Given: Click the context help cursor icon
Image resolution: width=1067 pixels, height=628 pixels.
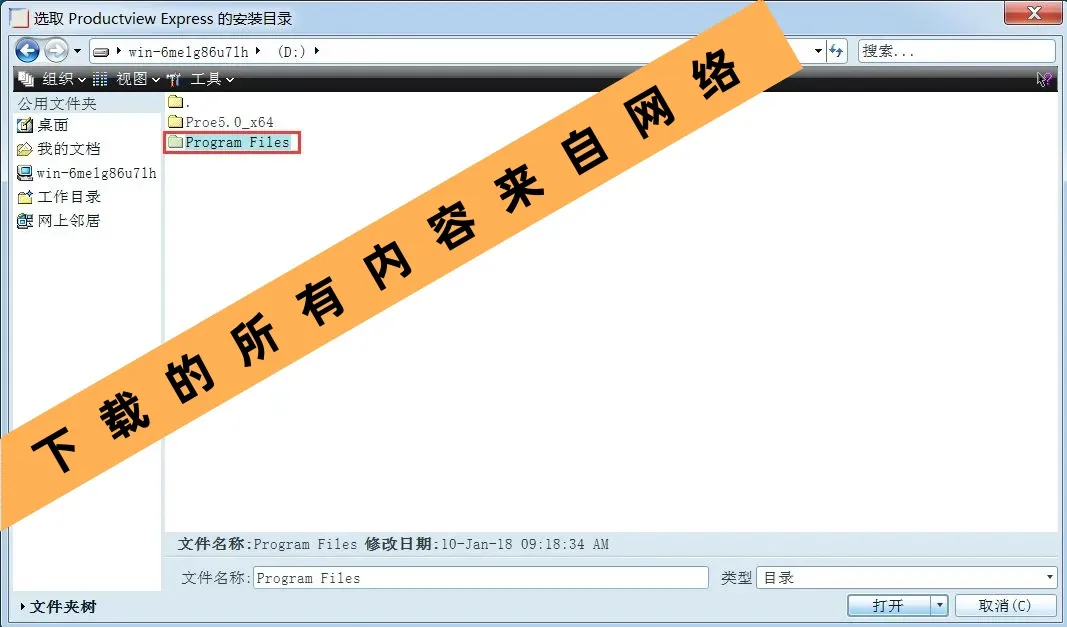Looking at the screenshot, I should point(1043,80).
